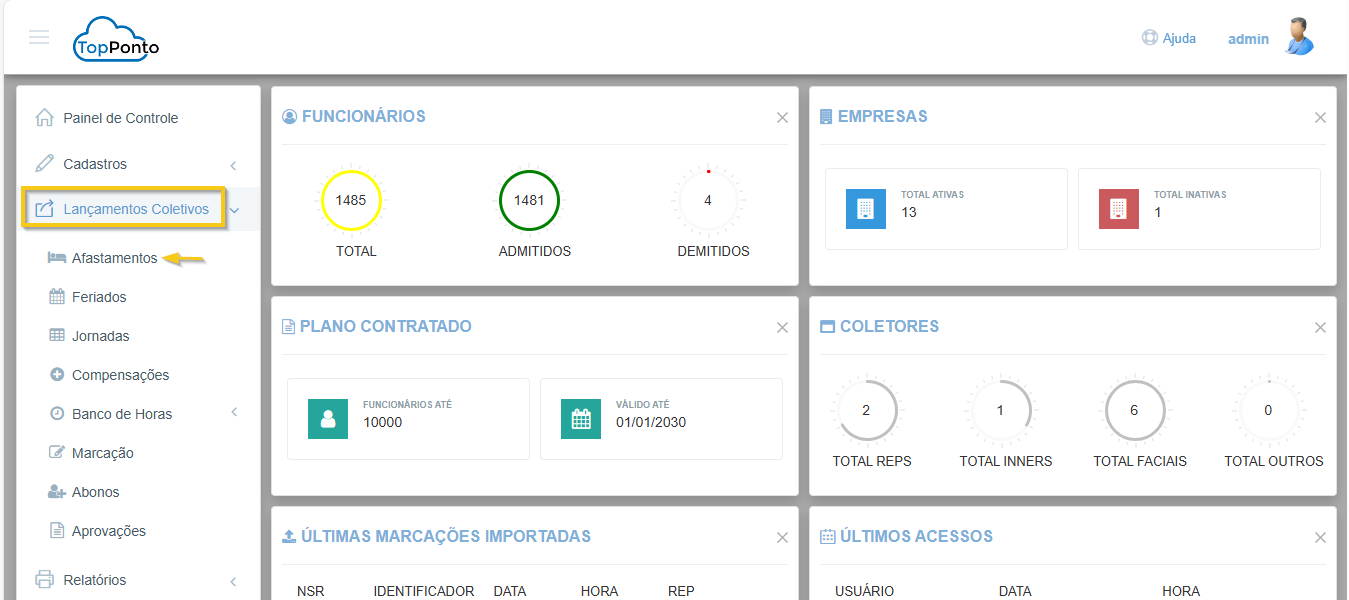Click the blue active companies icon
The width and height of the screenshot is (1349, 600).
(x=865, y=209)
